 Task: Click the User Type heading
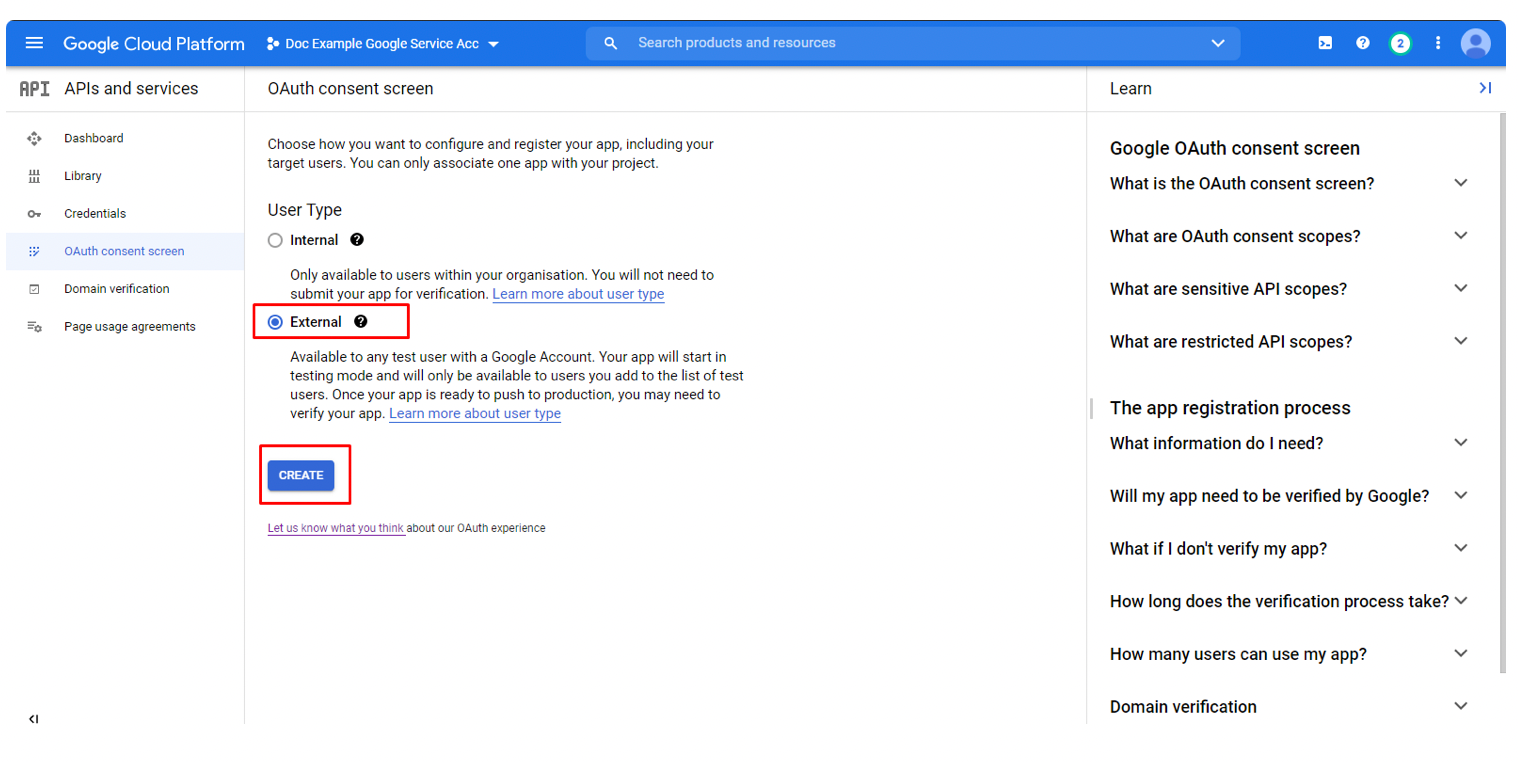(x=305, y=210)
